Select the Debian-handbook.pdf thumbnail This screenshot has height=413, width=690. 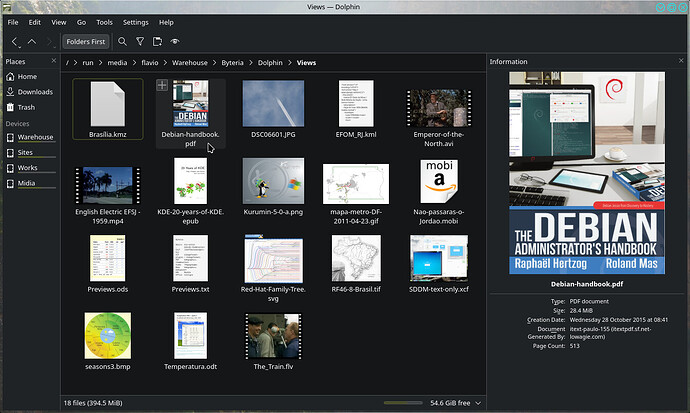click(191, 104)
